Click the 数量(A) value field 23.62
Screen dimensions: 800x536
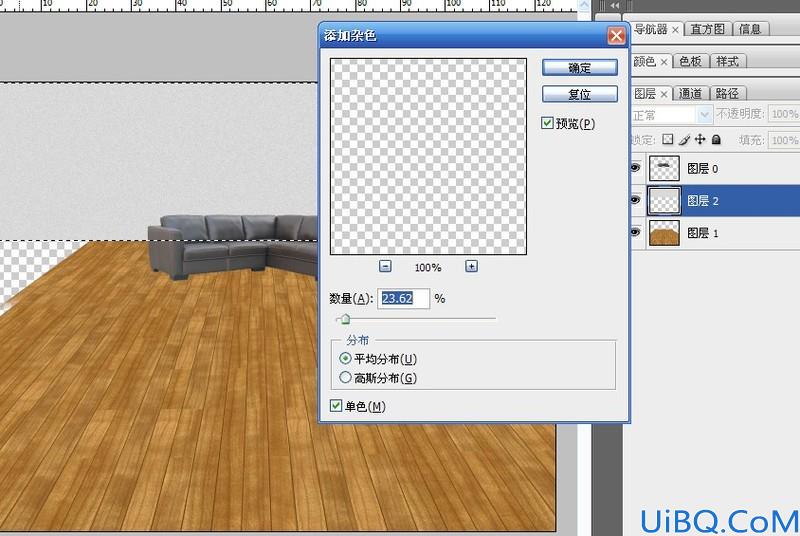click(404, 298)
